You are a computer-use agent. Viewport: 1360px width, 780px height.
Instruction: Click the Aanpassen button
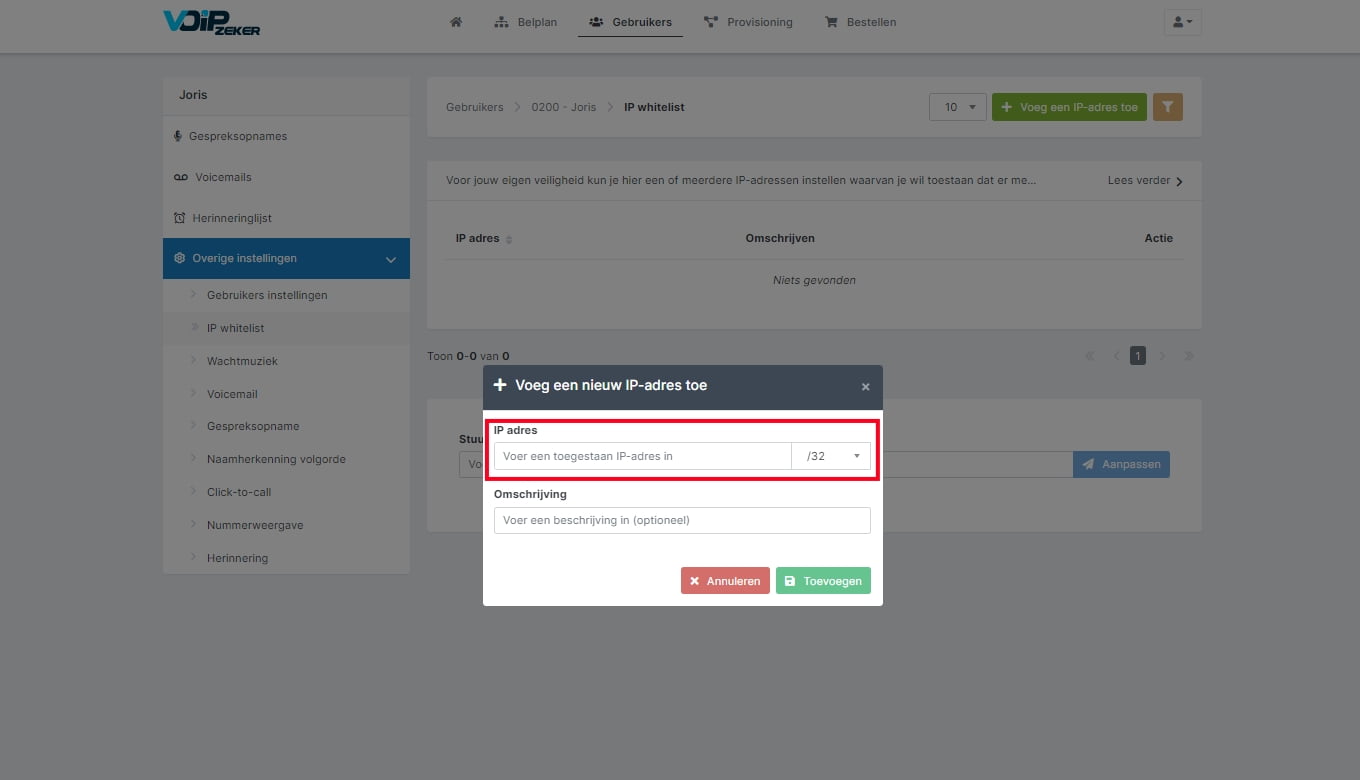1121,464
